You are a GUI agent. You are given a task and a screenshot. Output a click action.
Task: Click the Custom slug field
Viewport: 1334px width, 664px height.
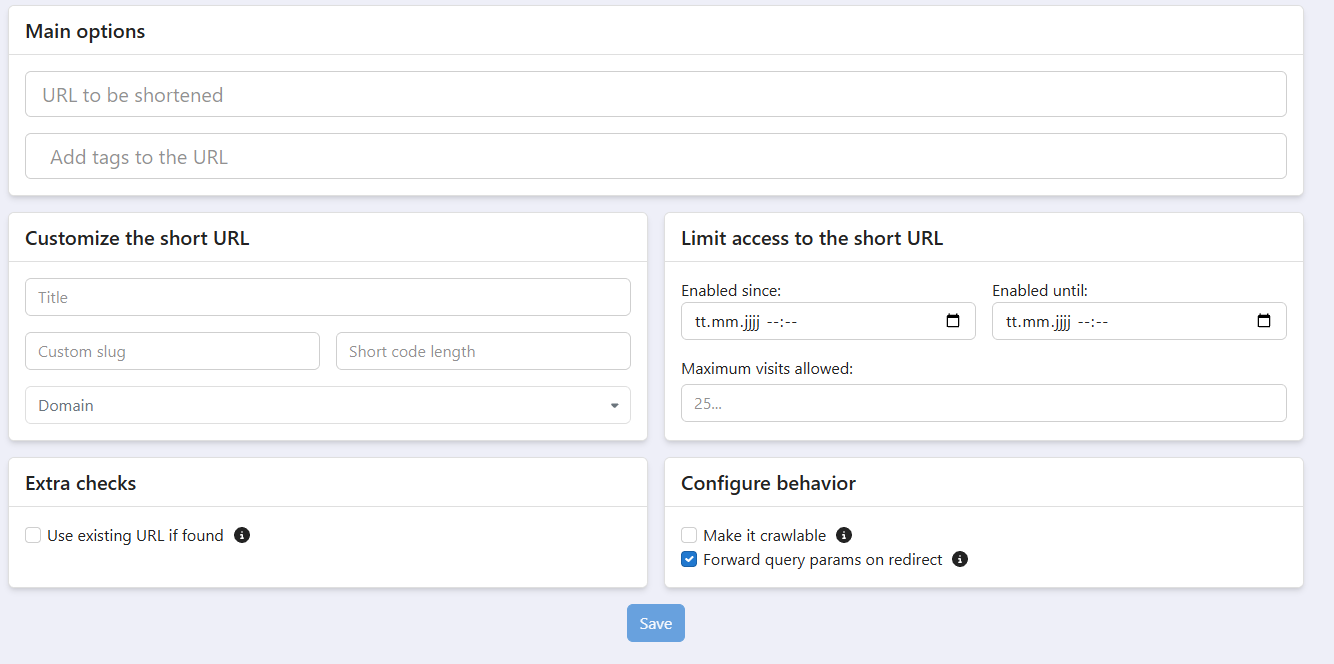(x=172, y=351)
